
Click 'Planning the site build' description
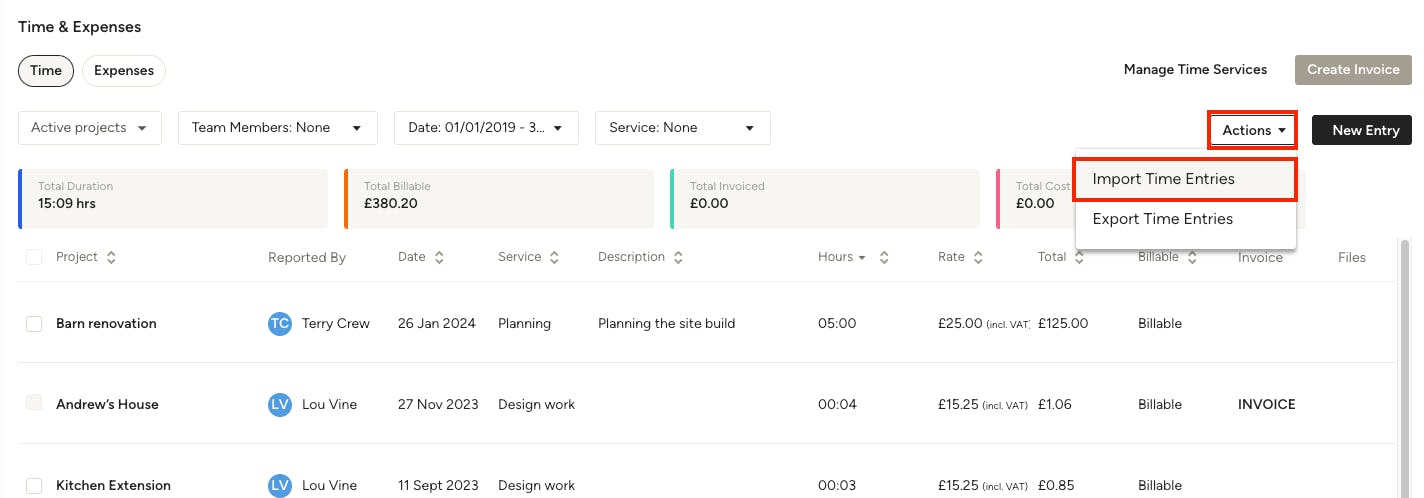(x=666, y=323)
